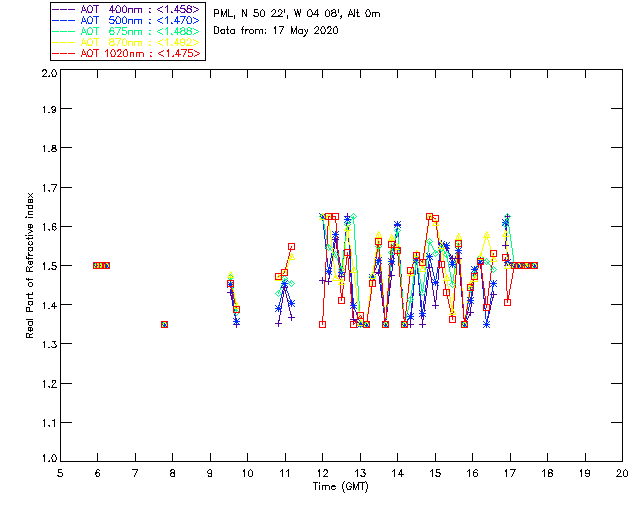The width and height of the screenshot is (640, 512).
Task: Click the 5 x-axis tick label
Action: pos(60,473)
